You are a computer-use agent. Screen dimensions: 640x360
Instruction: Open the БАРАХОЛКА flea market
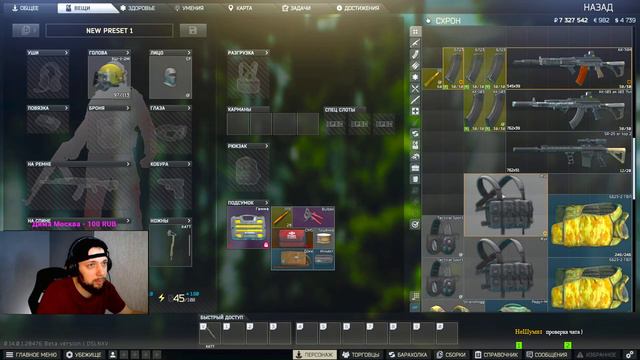pyautogui.click(x=408, y=355)
